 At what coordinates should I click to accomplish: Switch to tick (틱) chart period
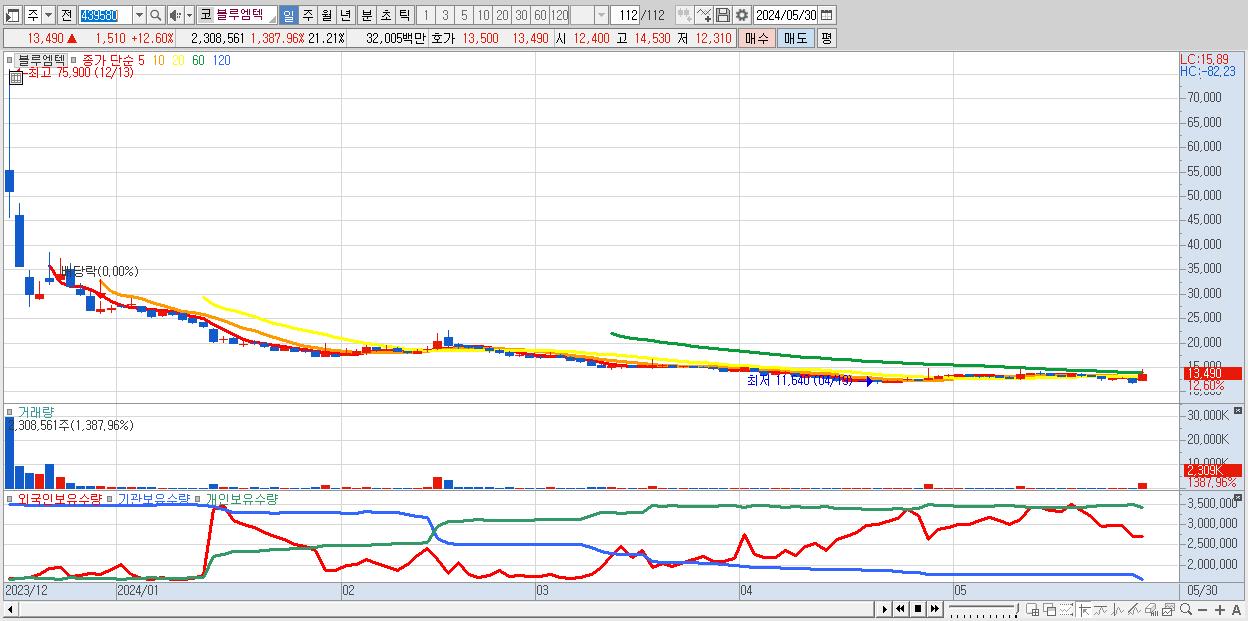403,15
